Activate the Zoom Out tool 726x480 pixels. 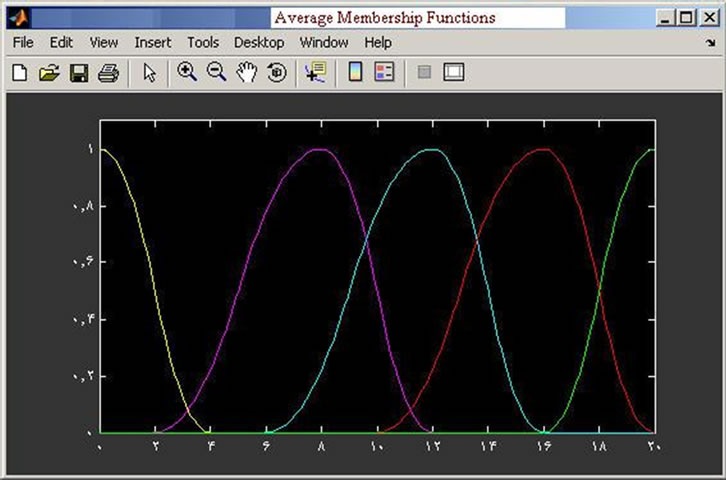[x=216, y=72]
